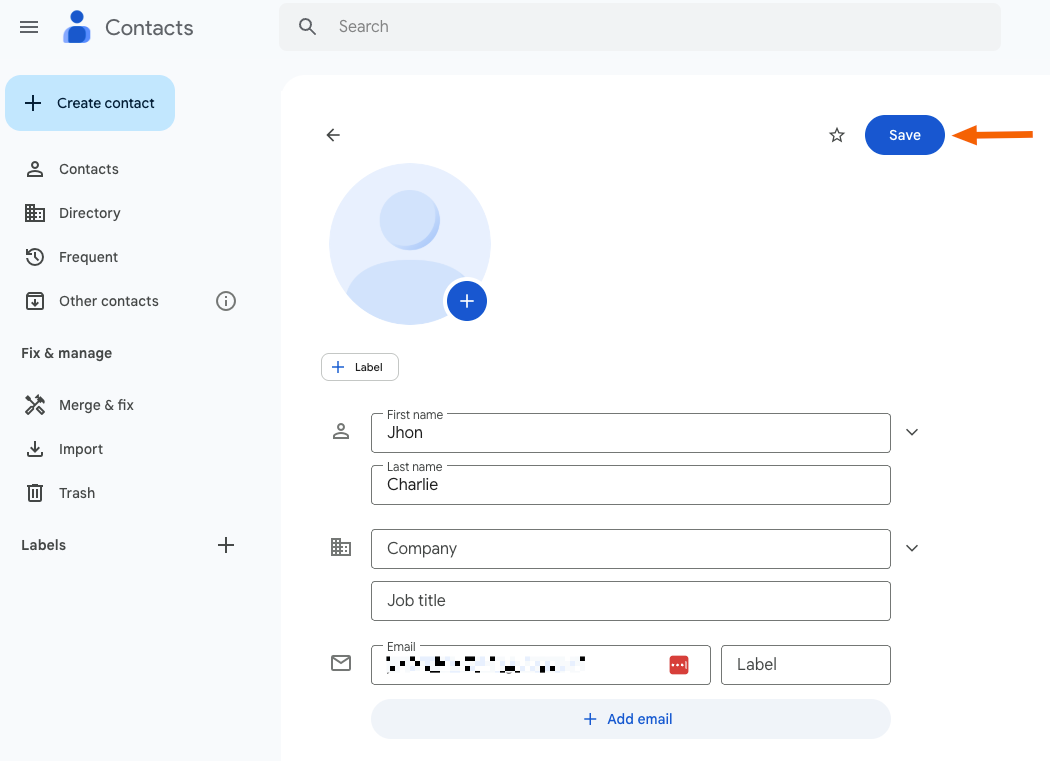The height and width of the screenshot is (761, 1050).
Task: Click the Other contacts archive icon
Action: [x=35, y=301]
